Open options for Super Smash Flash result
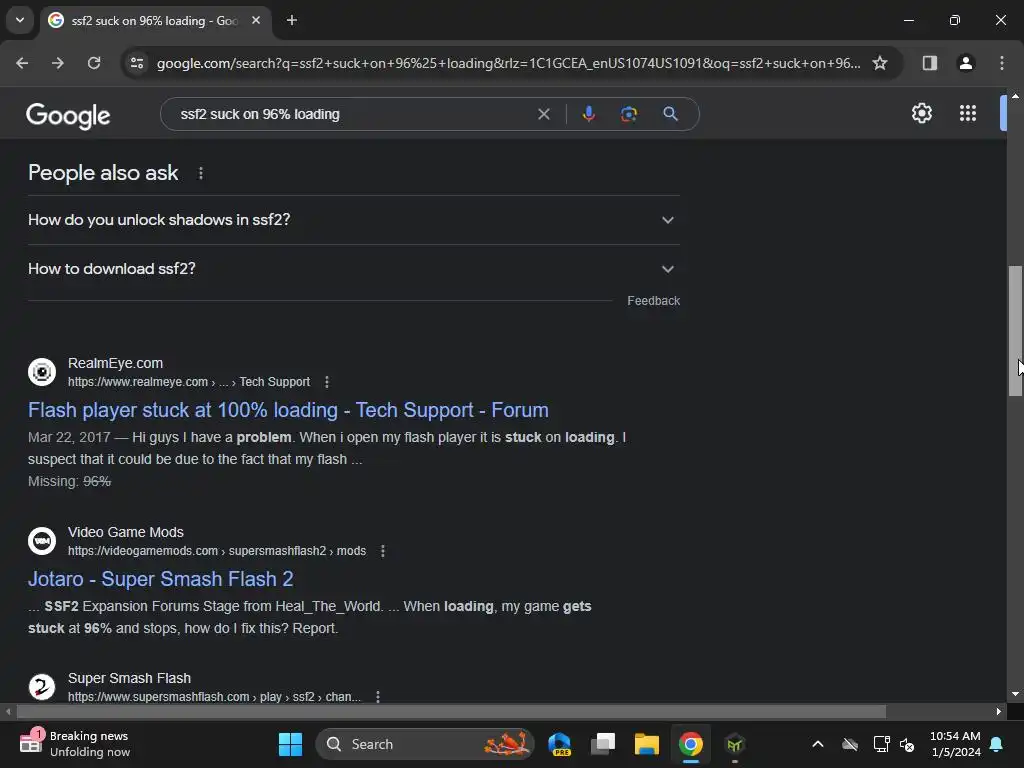Viewport: 1024px width, 768px height. pos(377,697)
